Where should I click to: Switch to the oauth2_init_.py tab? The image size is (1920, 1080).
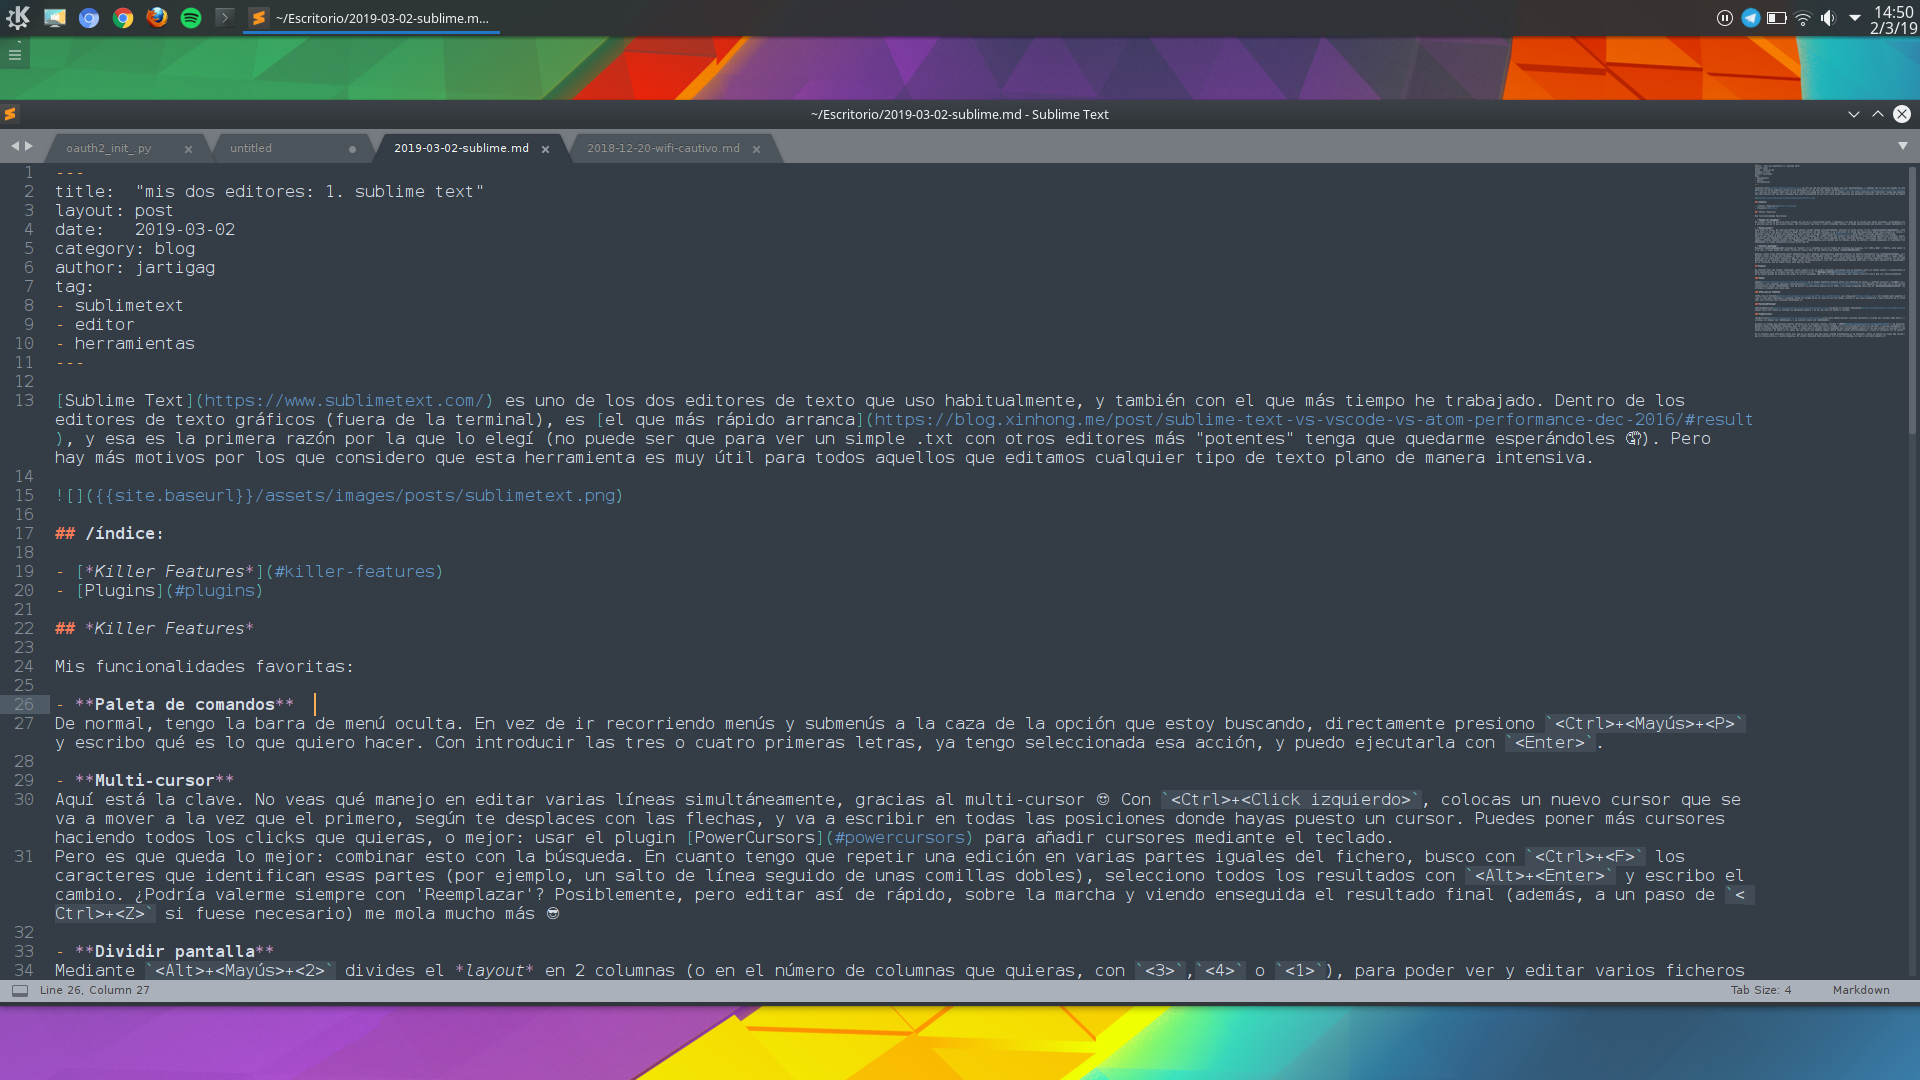(x=109, y=148)
